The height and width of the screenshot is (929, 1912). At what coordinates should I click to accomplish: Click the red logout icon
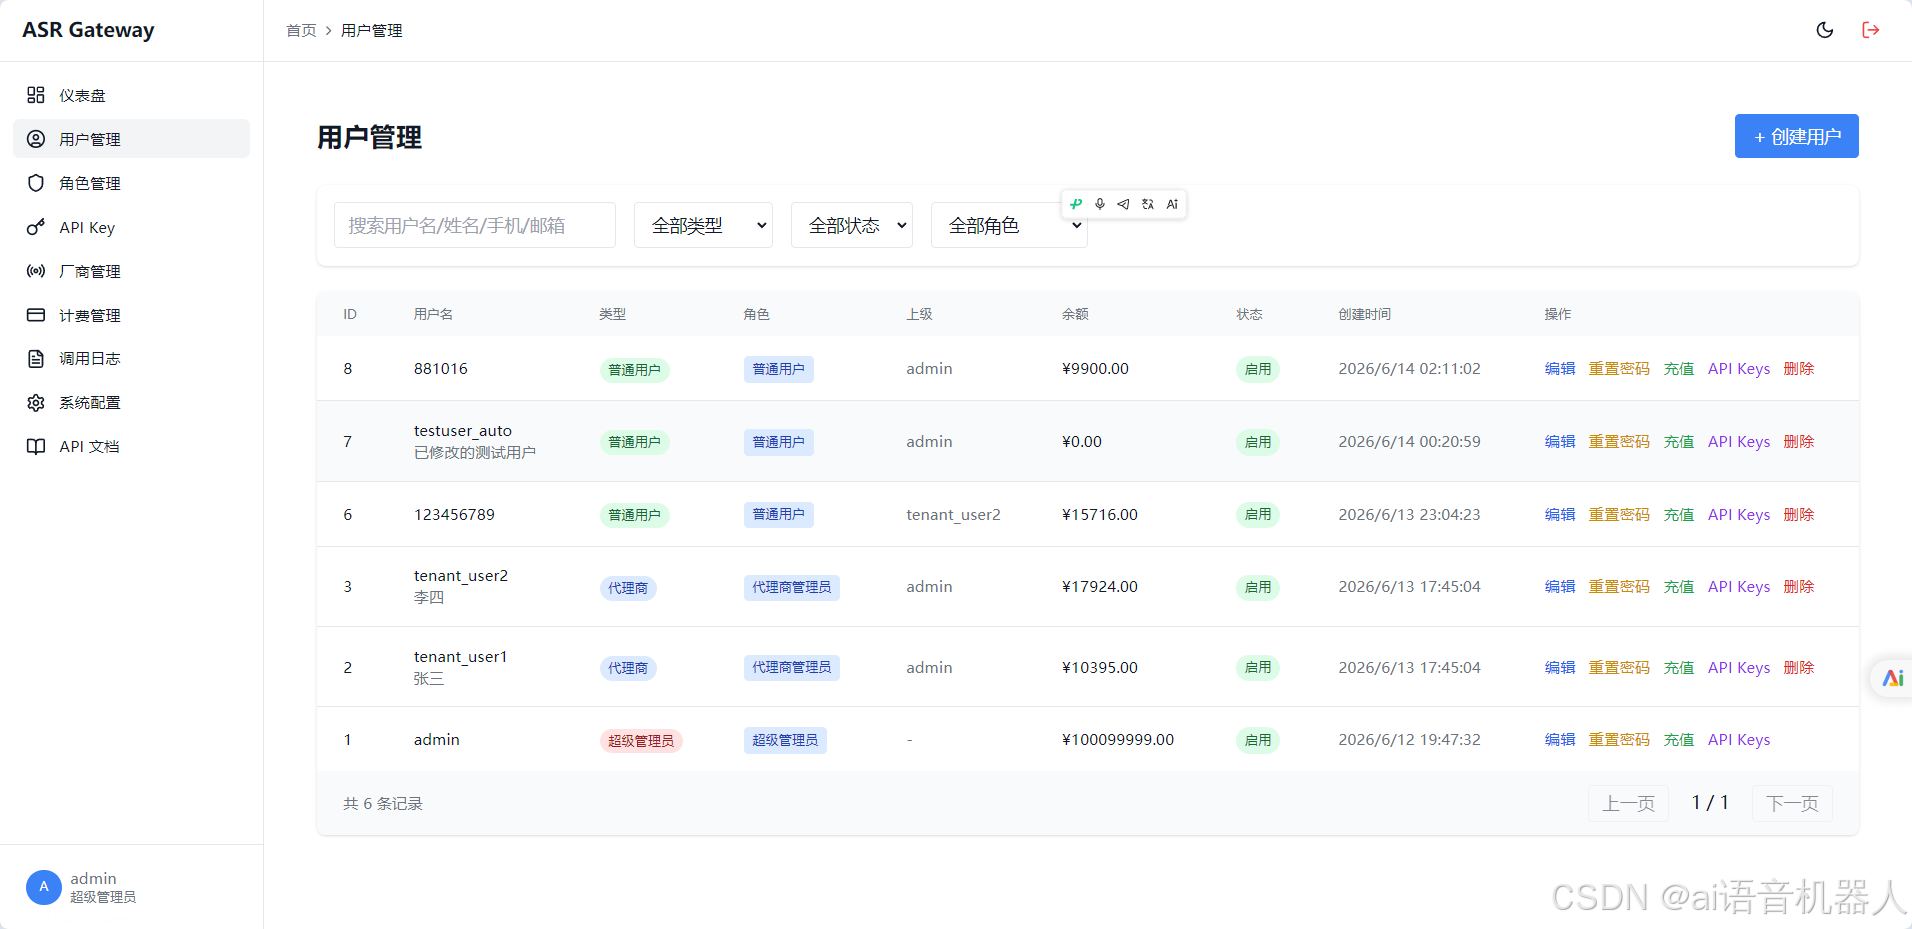(x=1871, y=30)
